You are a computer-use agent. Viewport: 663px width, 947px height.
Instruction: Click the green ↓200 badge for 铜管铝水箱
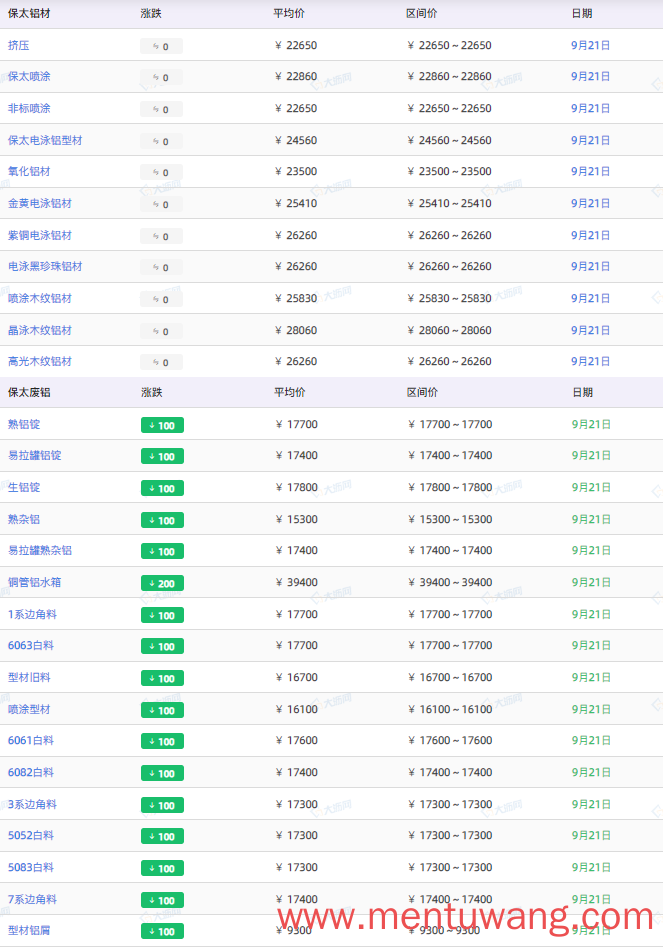(162, 583)
